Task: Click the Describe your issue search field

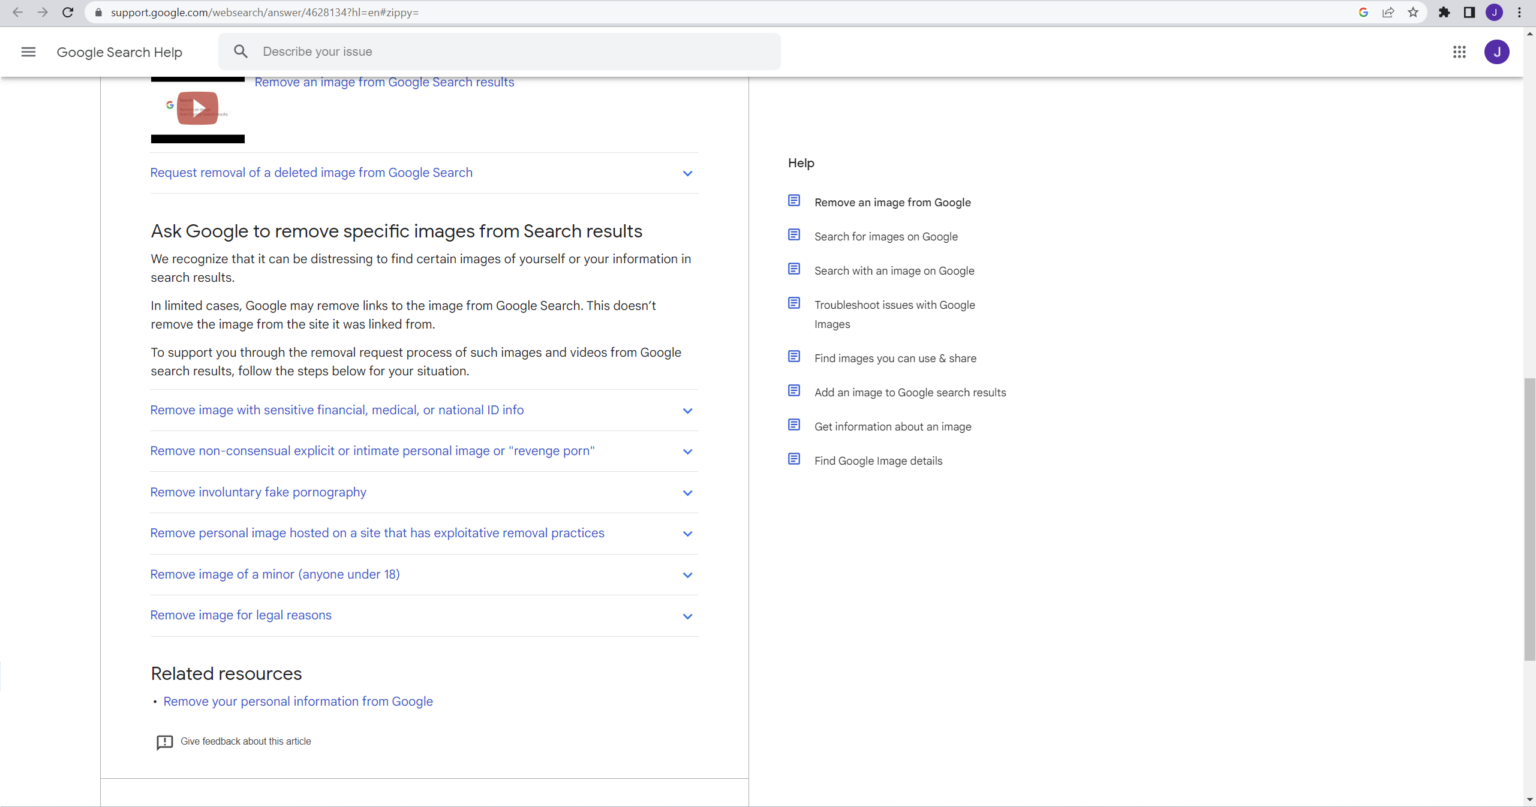Action: [x=500, y=52]
